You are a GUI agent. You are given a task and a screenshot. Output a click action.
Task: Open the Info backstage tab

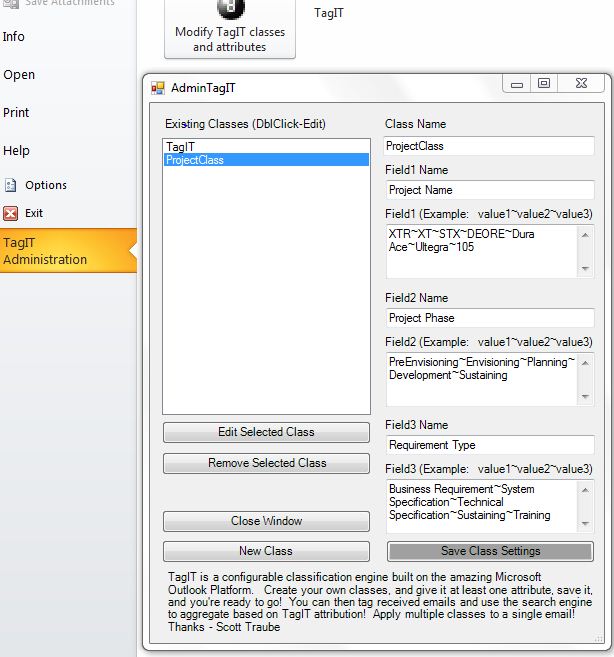(14, 37)
